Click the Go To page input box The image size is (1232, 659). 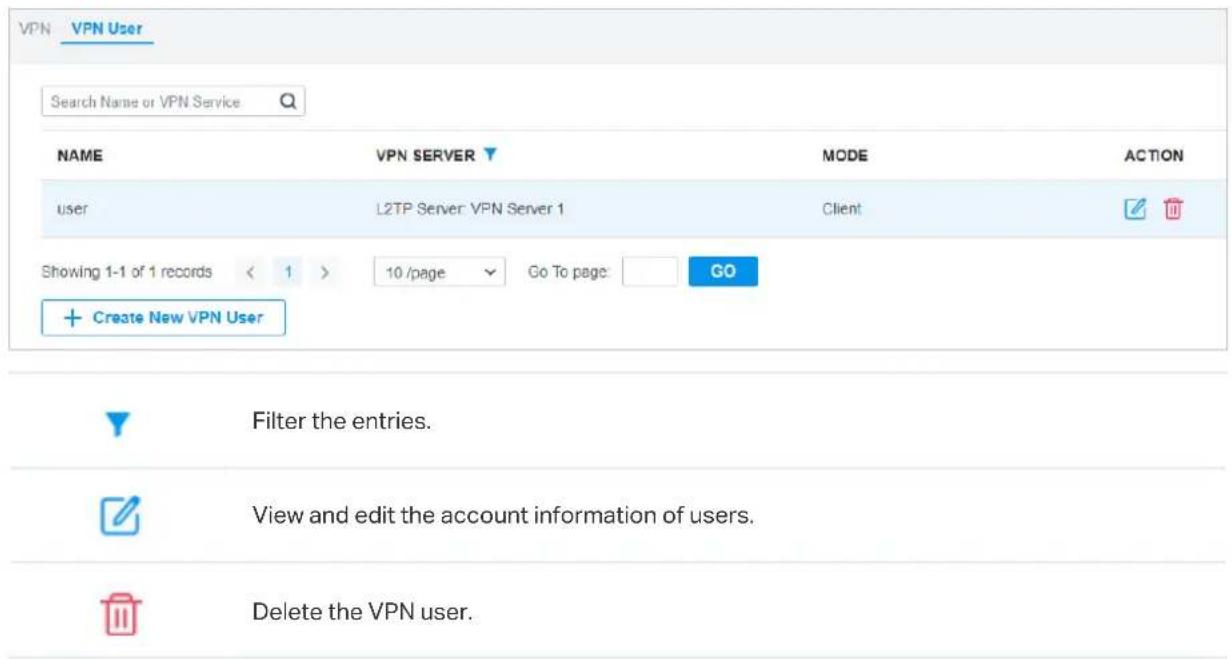[650, 271]
